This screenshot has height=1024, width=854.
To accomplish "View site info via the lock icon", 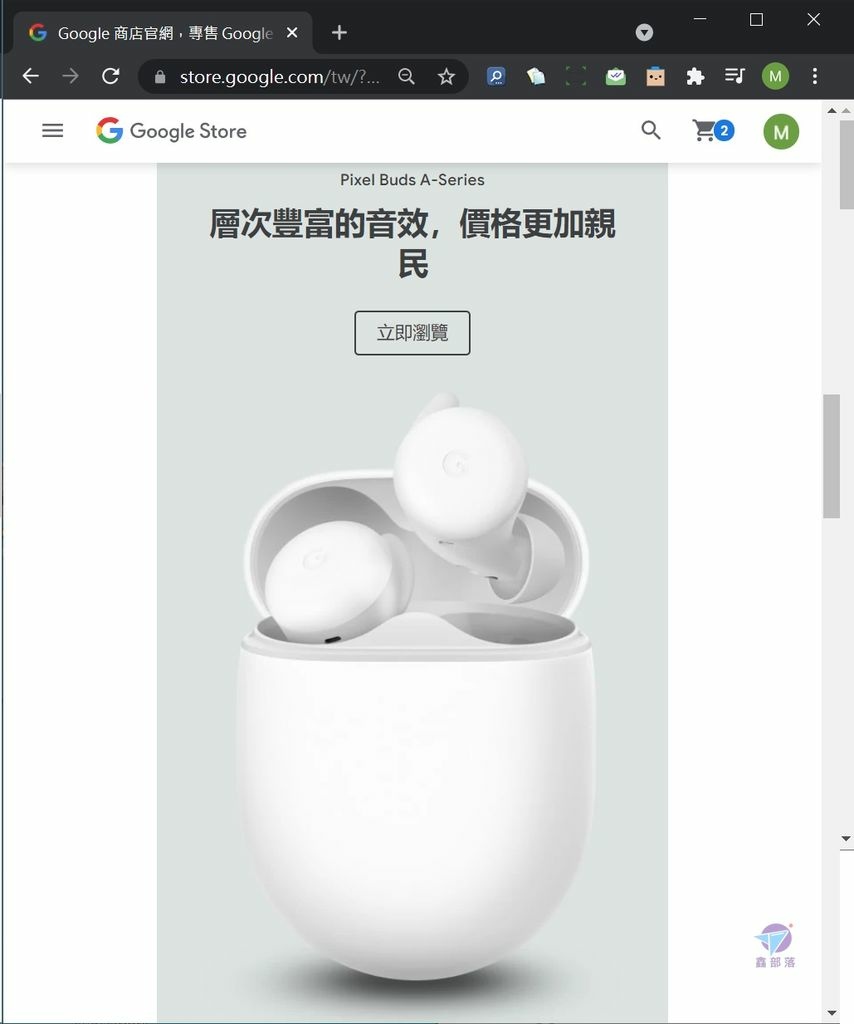I will coord(160,77).
